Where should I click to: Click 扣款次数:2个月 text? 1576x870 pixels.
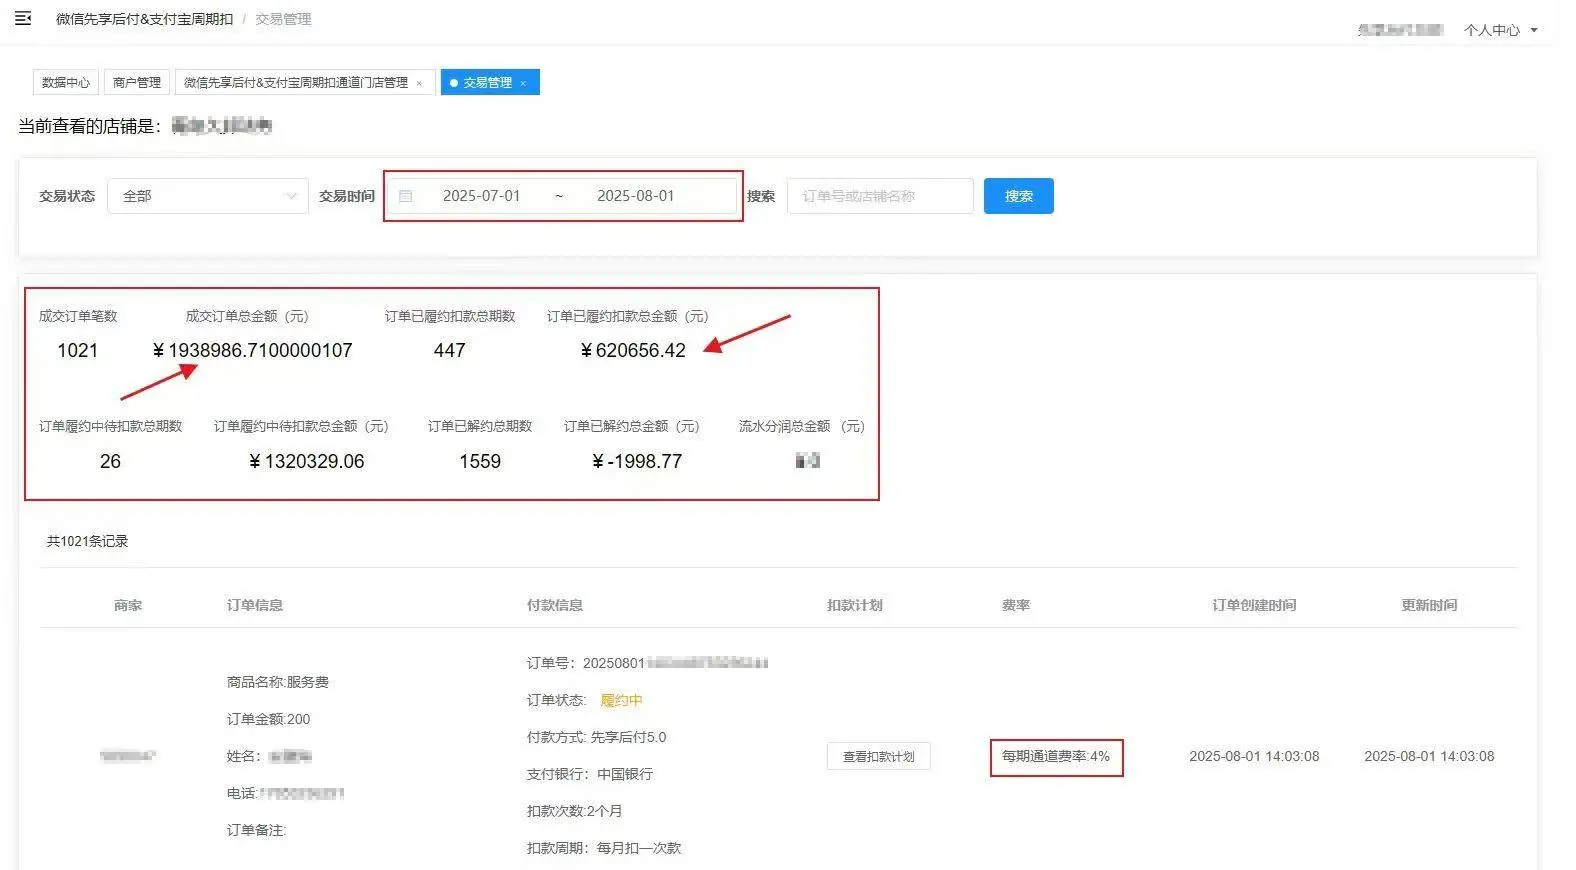tap(574, 811)
